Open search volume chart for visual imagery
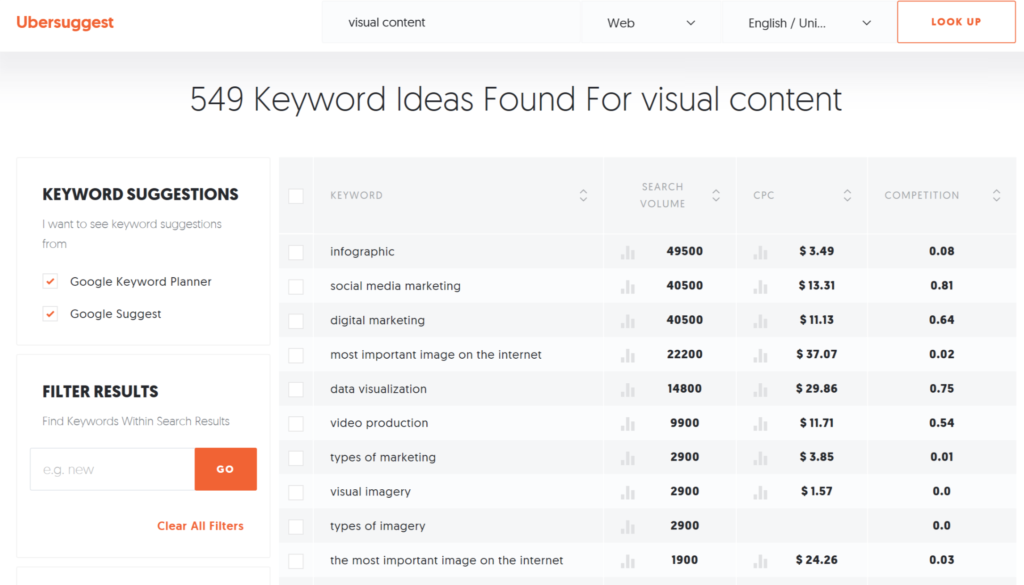 [x=628, y=492]
